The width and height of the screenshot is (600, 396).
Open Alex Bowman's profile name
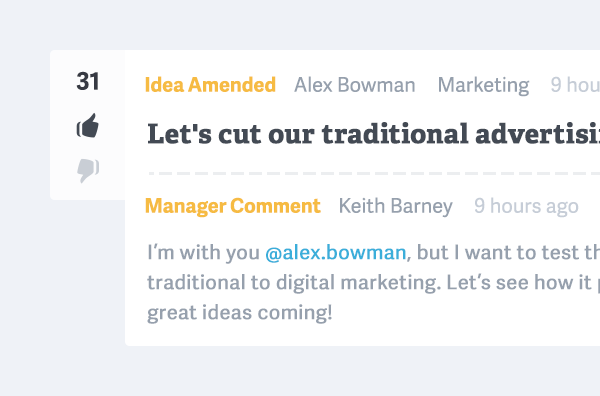pos(354,85)
